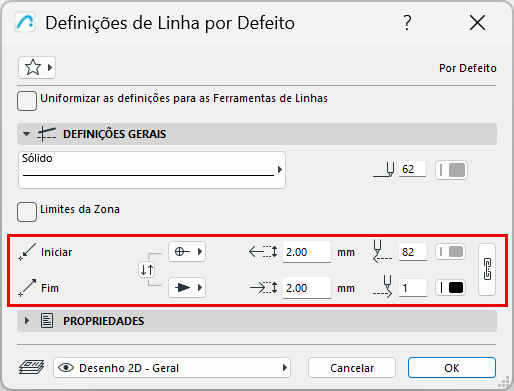The width and height of the screenshot is (514, 391).
Task: Toggle layer visibility eye in Desenho 2D - Geral
Action: (x=66, y=368)
